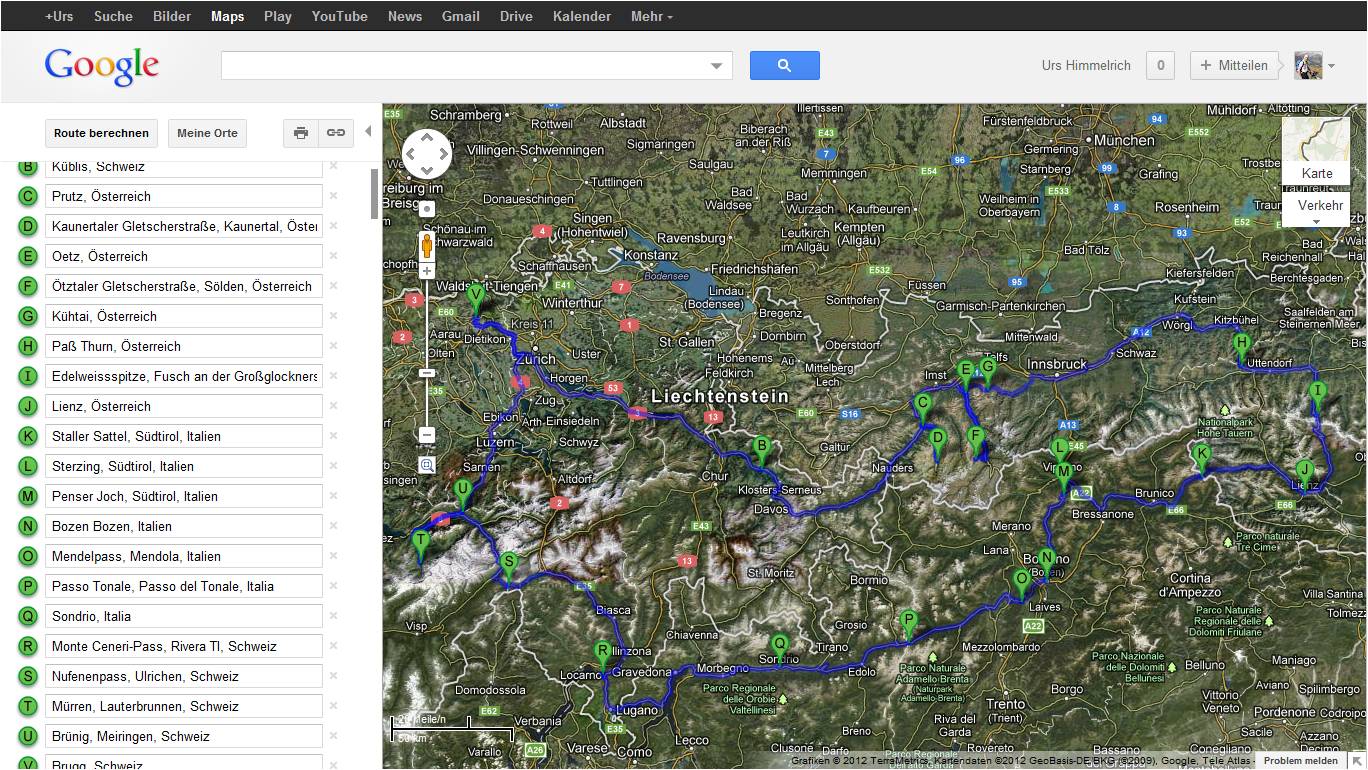
Task: Pan the map right with the arrow
Action: [444, 154]
